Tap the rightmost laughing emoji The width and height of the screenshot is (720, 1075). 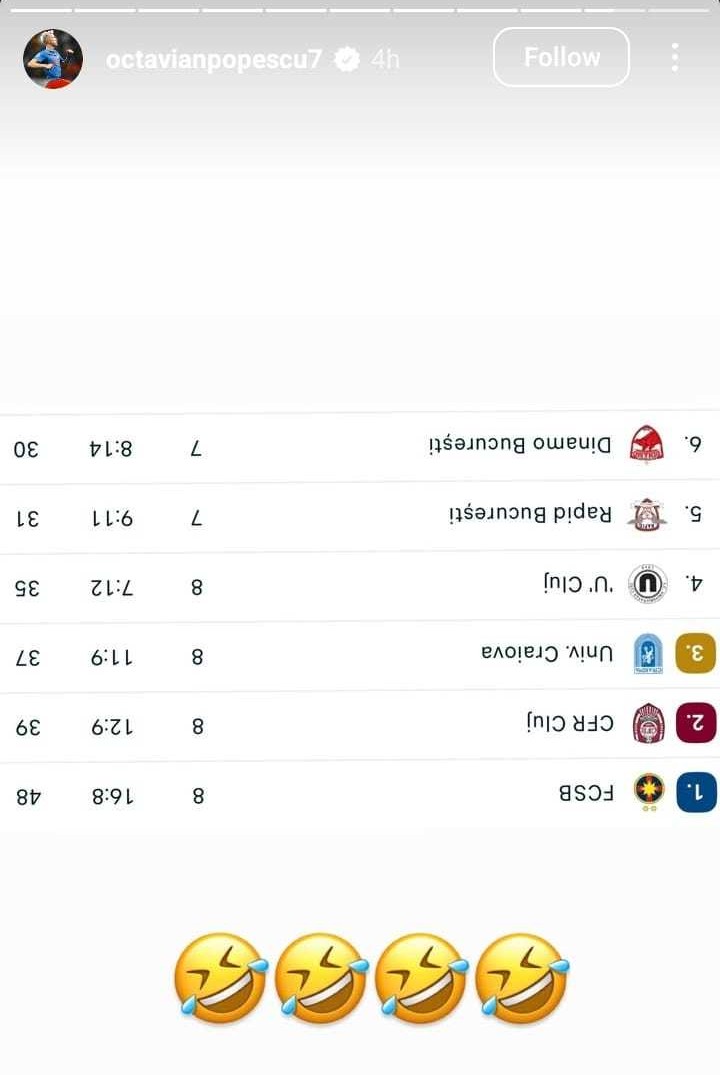pyautogui.click(x=522, y=978)
